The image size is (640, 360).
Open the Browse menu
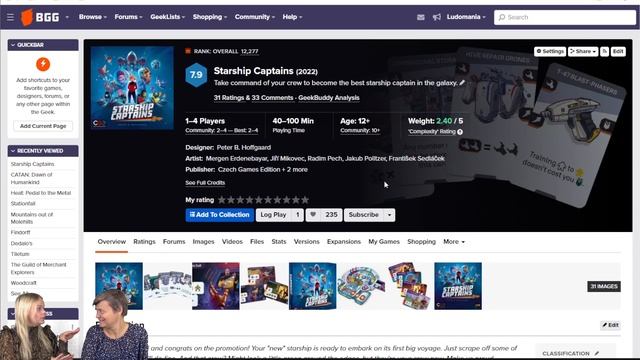click(x=93, y=17)
